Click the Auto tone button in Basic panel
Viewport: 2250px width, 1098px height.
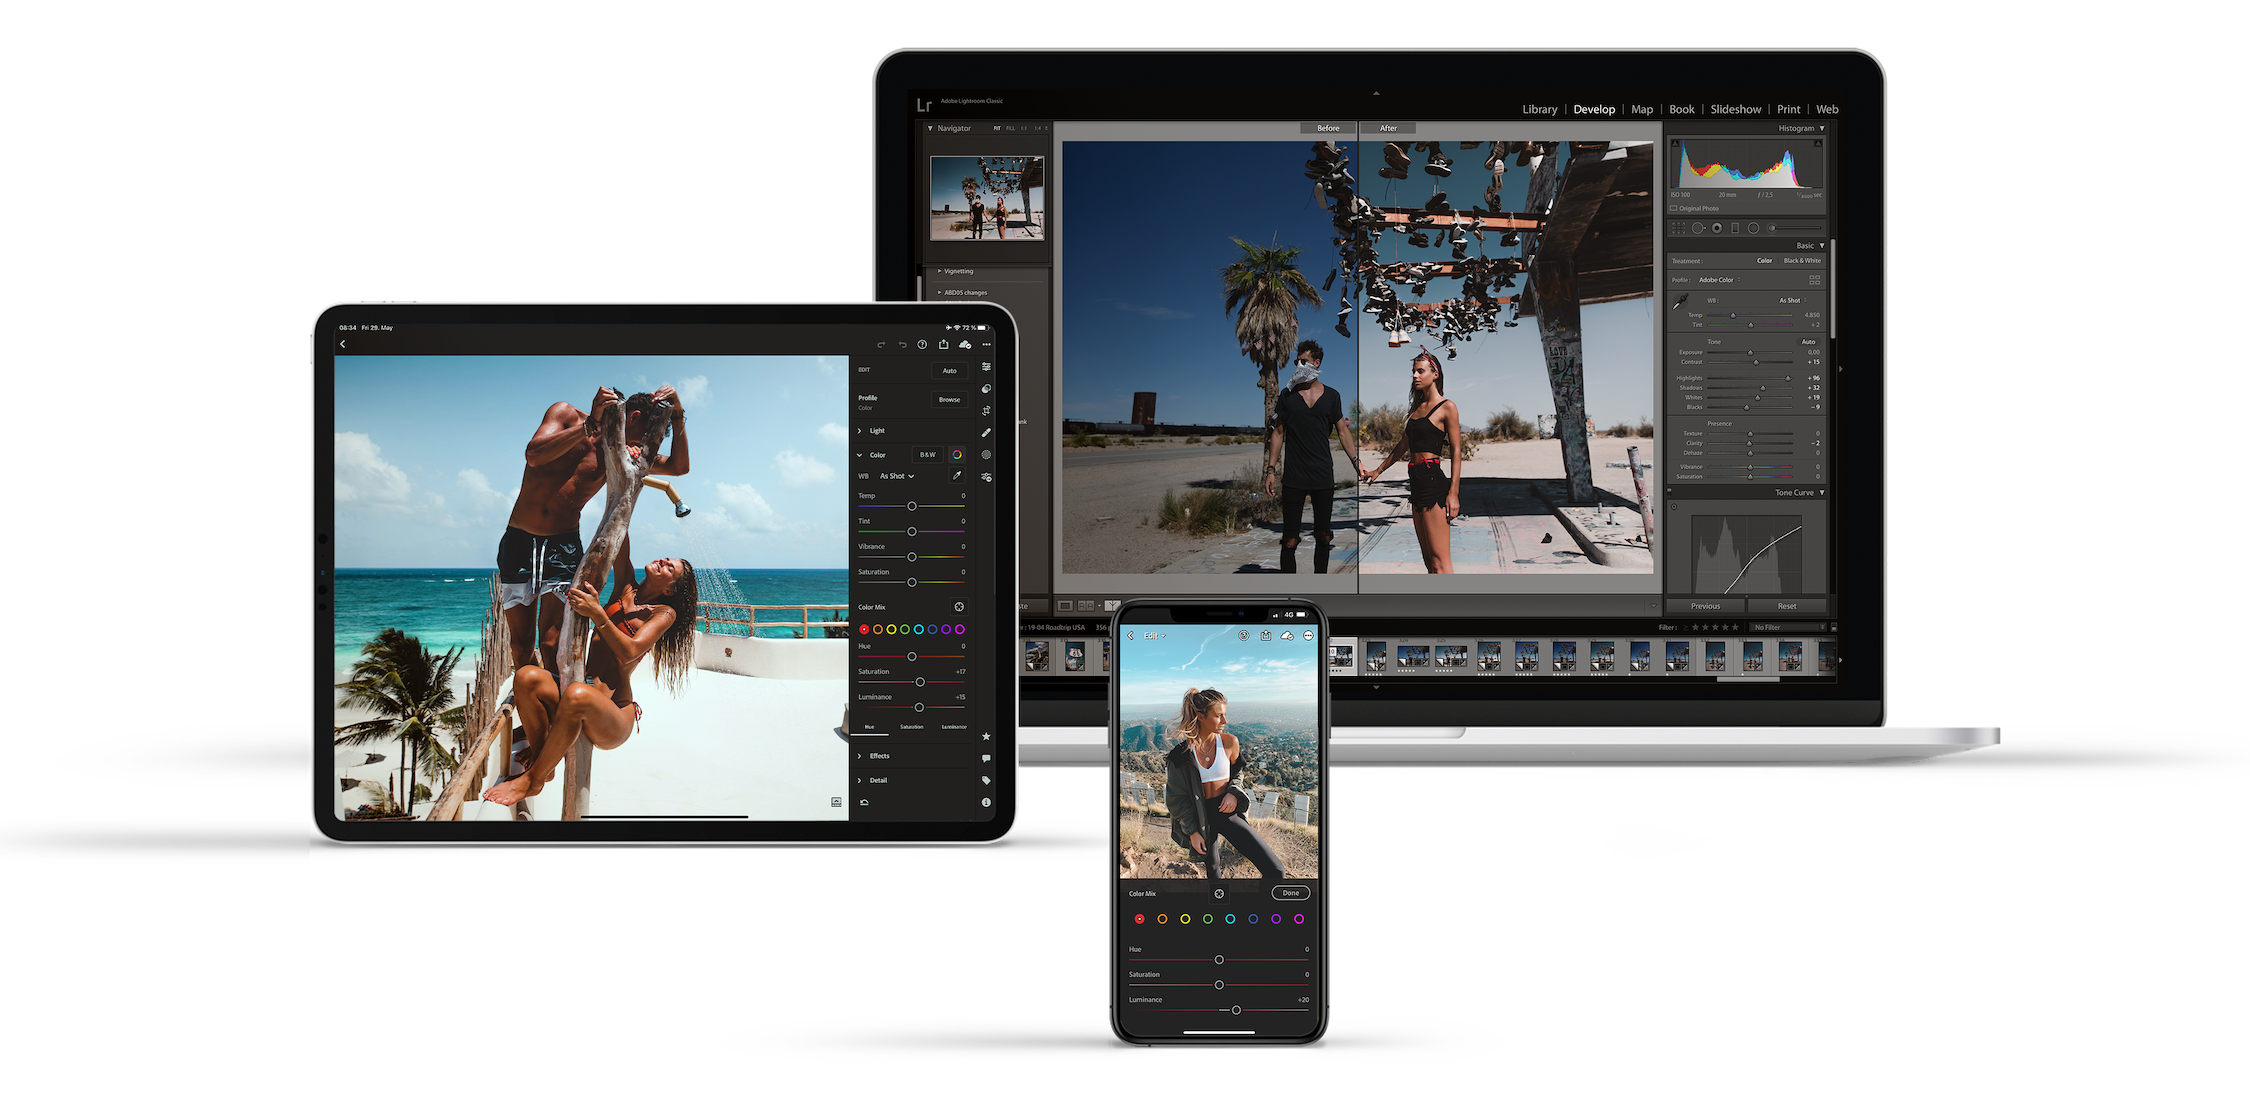click(x=1808, y=342)
